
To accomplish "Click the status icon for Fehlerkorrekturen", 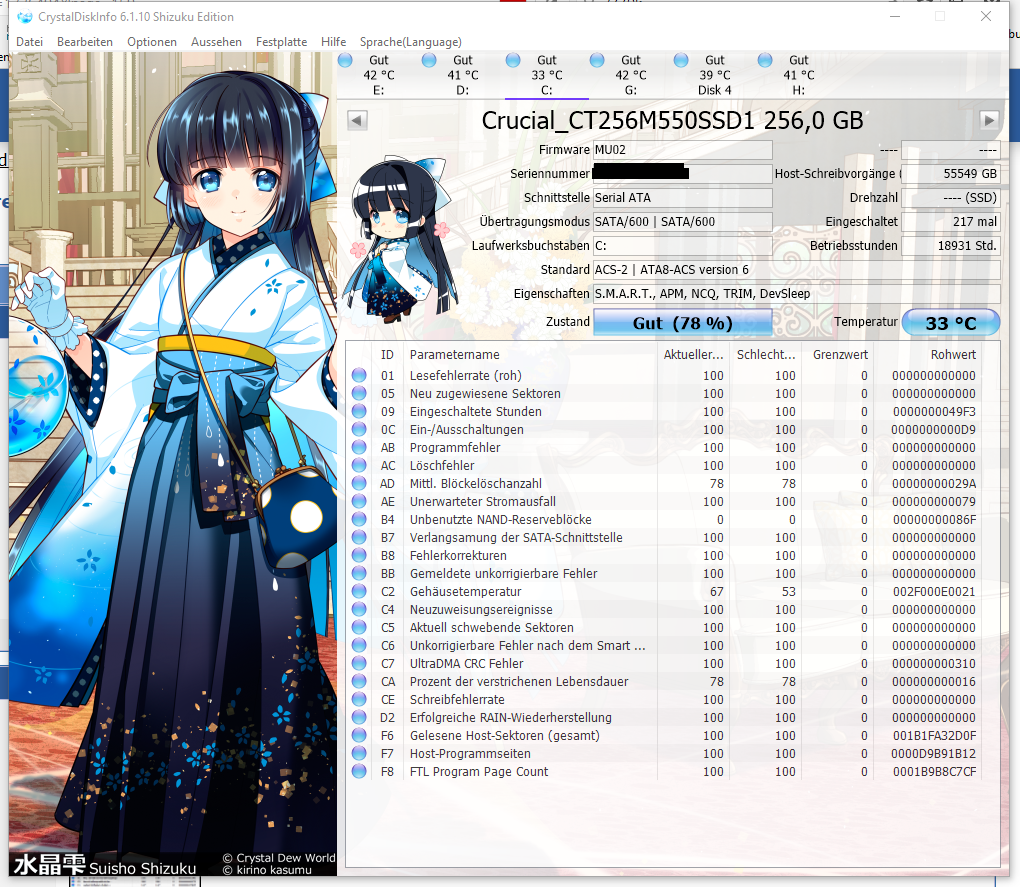I will [x=358, y=555].
